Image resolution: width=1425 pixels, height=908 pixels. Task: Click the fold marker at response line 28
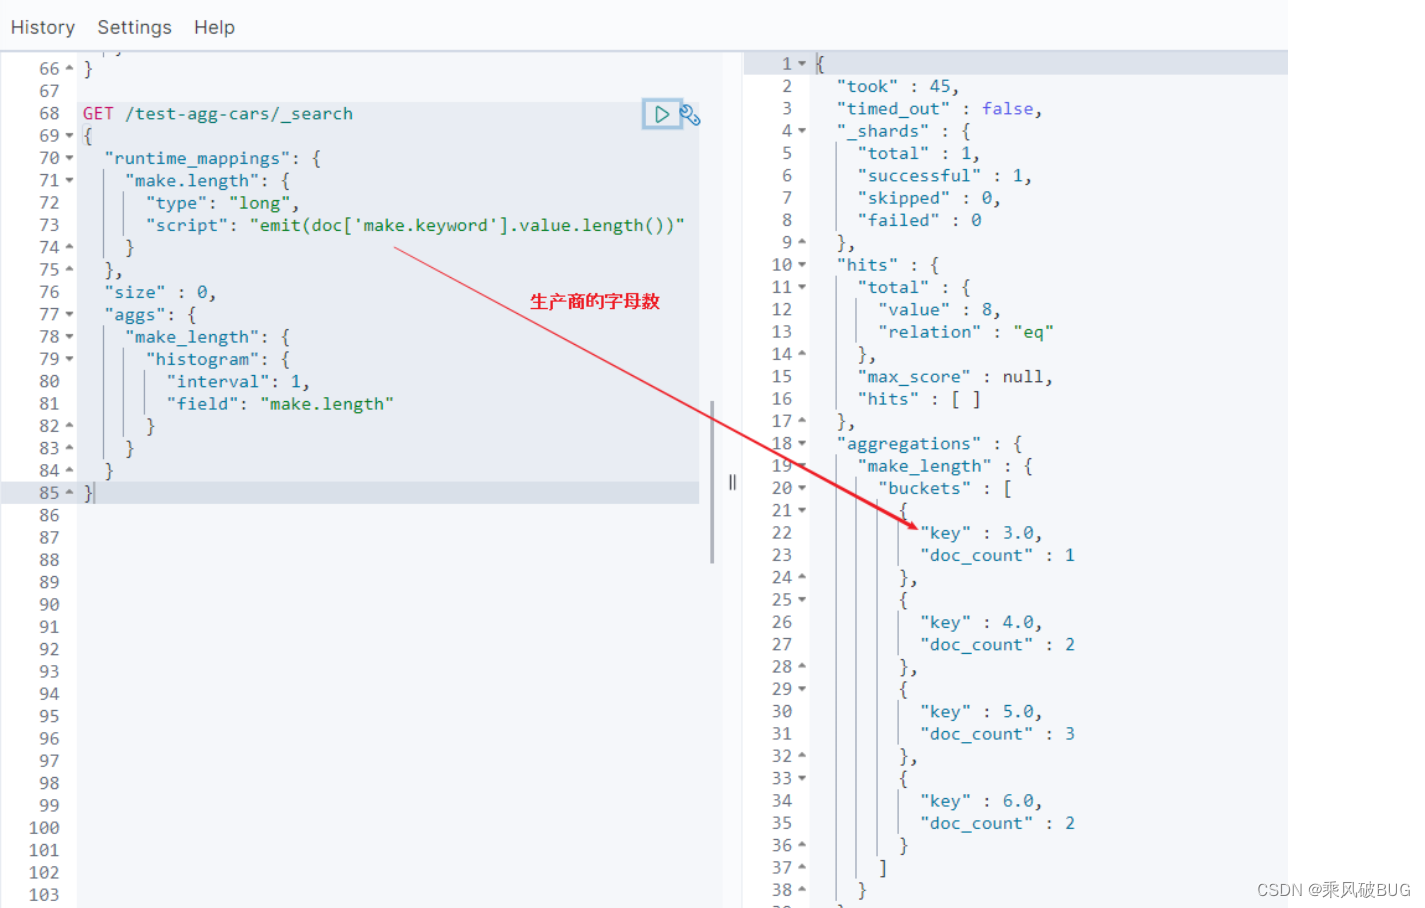[x=802, y=667]
